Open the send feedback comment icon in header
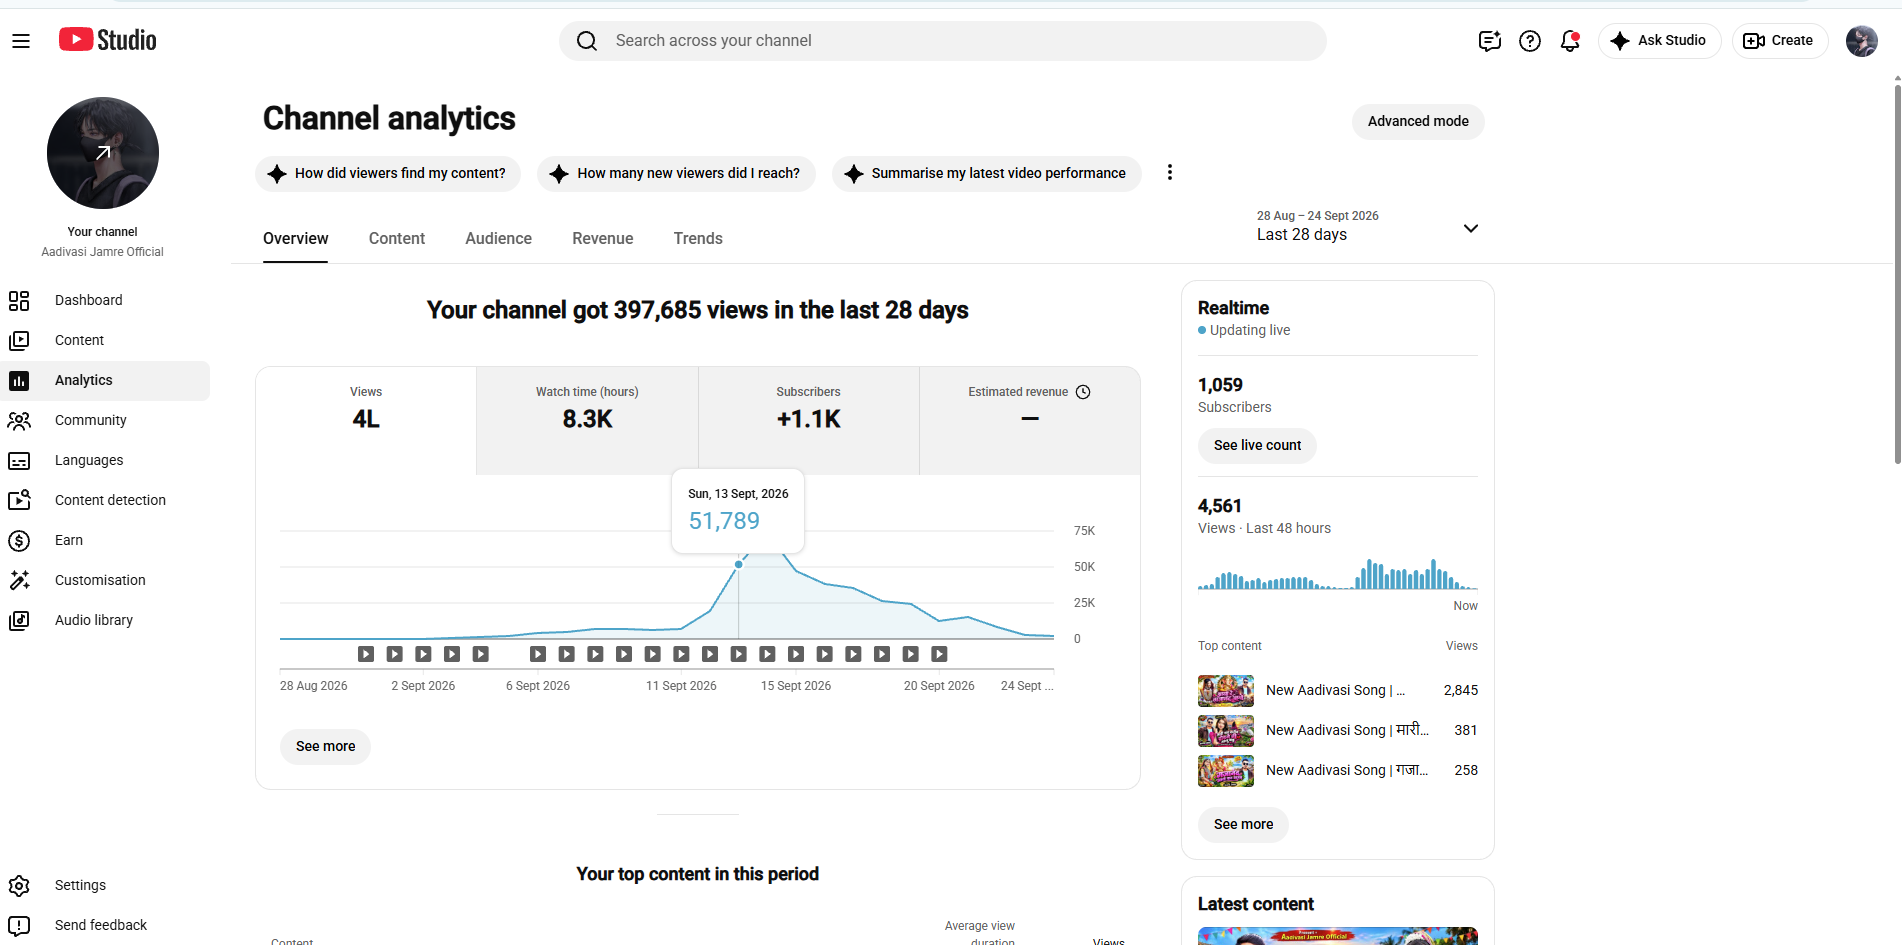 pyautogui.click(x=1489, y=41)
